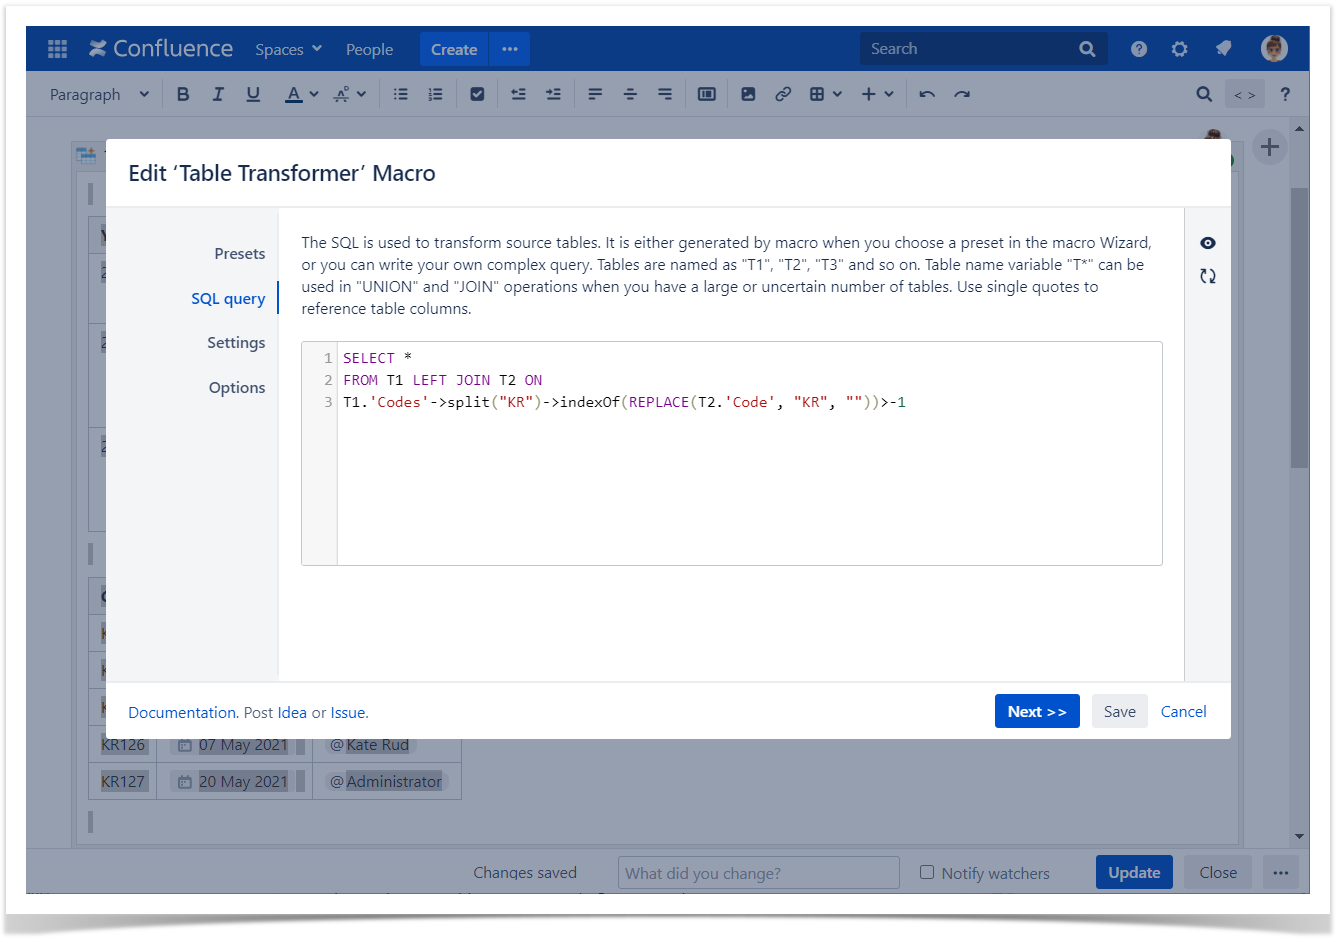Click the notifications icon in the header
Viewport: 1344px width, 943px height.
coord(1223,49)
